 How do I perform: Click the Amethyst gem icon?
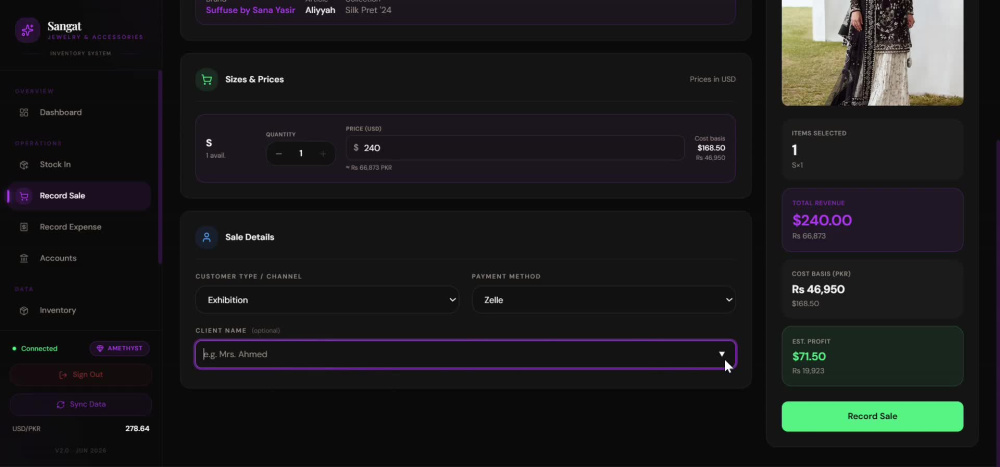point(99,349)
